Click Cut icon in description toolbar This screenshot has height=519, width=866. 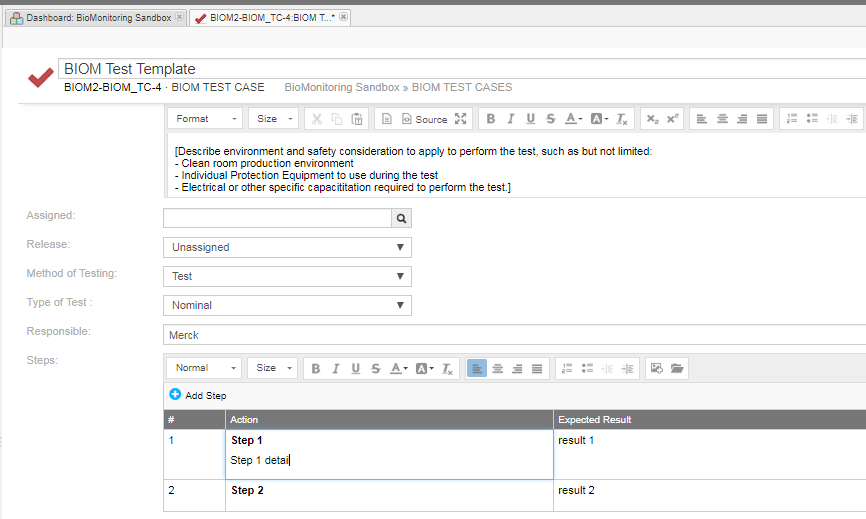point(316,119)
